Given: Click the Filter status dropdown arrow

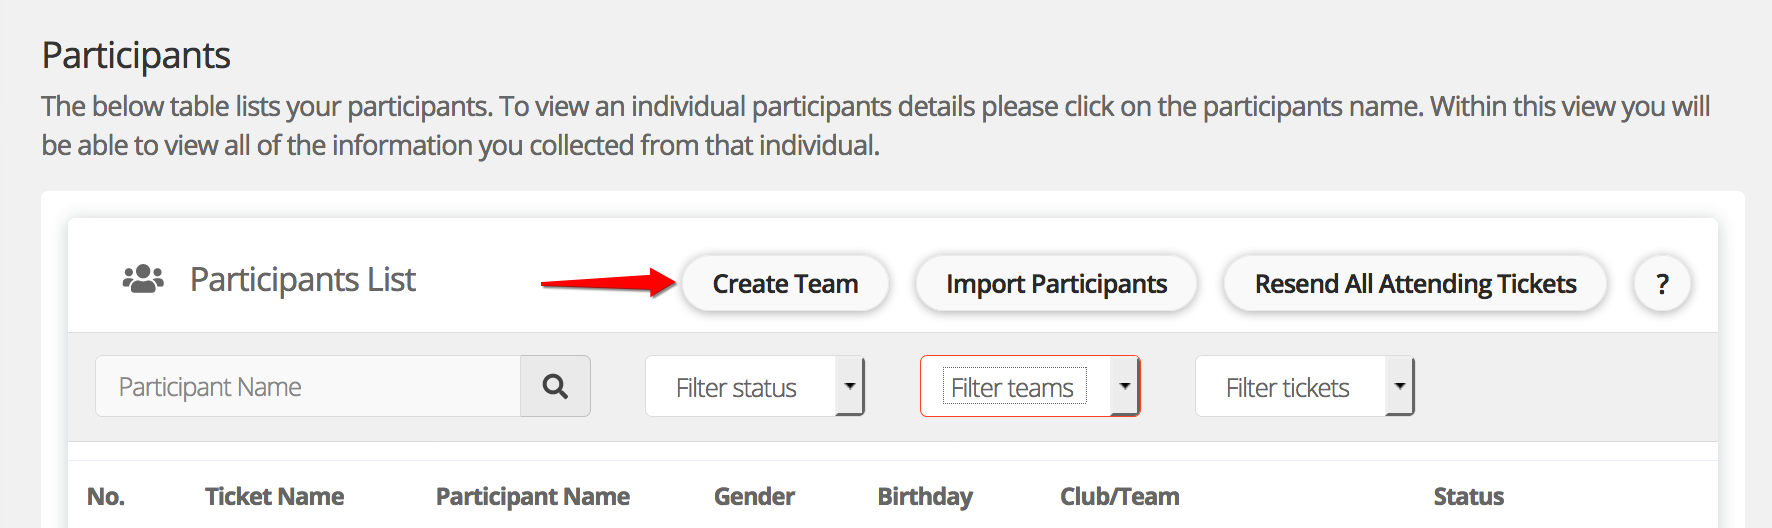Looking at the screenshot, I should click(849, 386).
